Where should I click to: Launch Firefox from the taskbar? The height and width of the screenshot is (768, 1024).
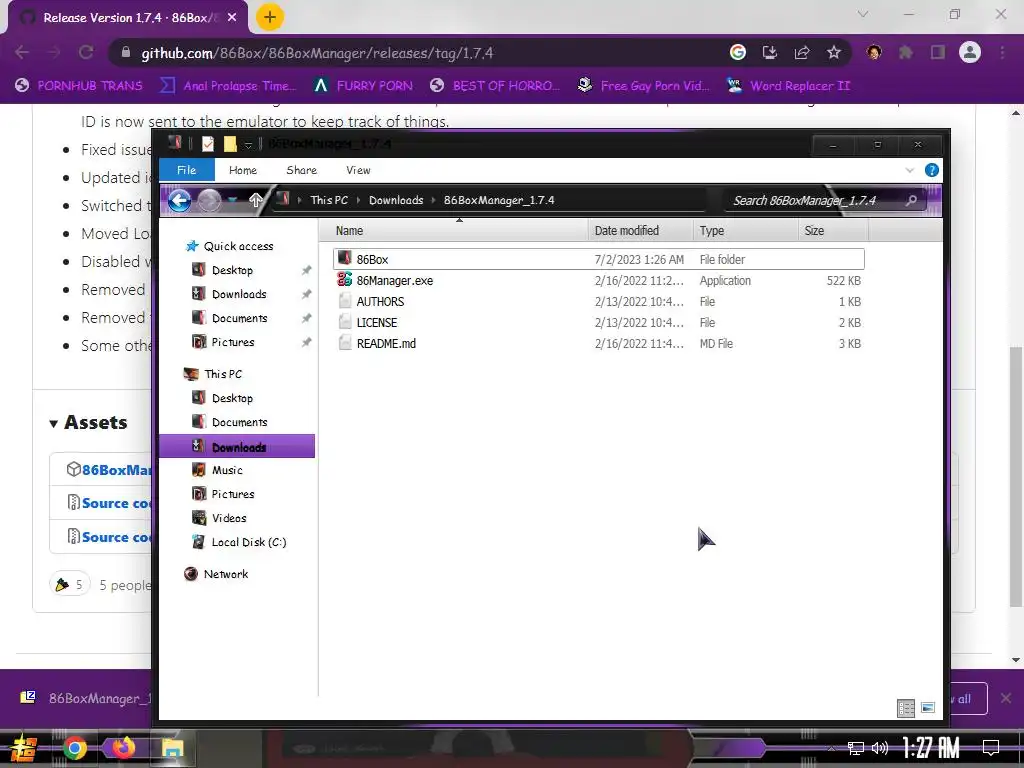point(123,747)
